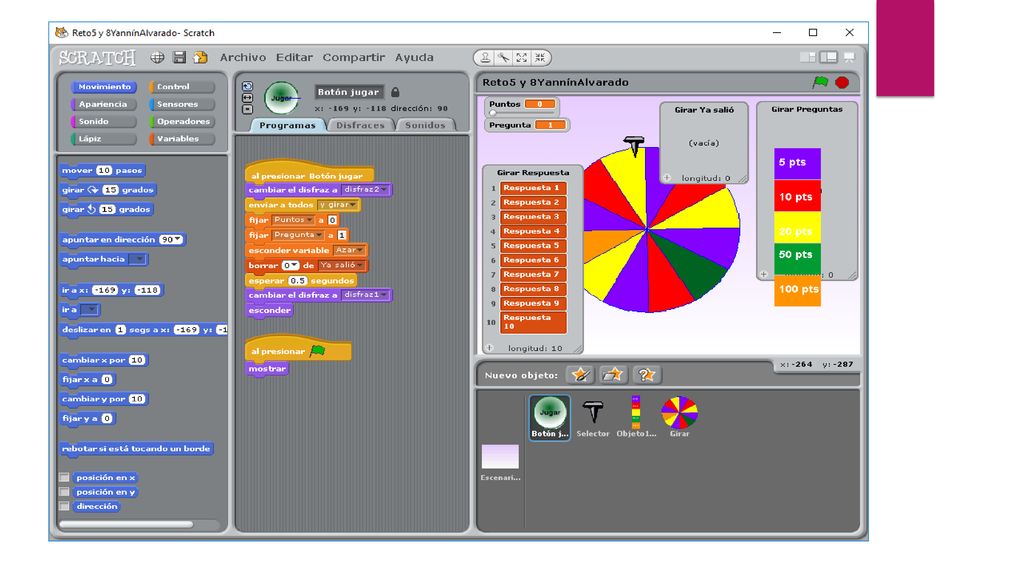Switch to the Disfraces tab
This screenshot has height=576, width=1024.
point(360,125)
